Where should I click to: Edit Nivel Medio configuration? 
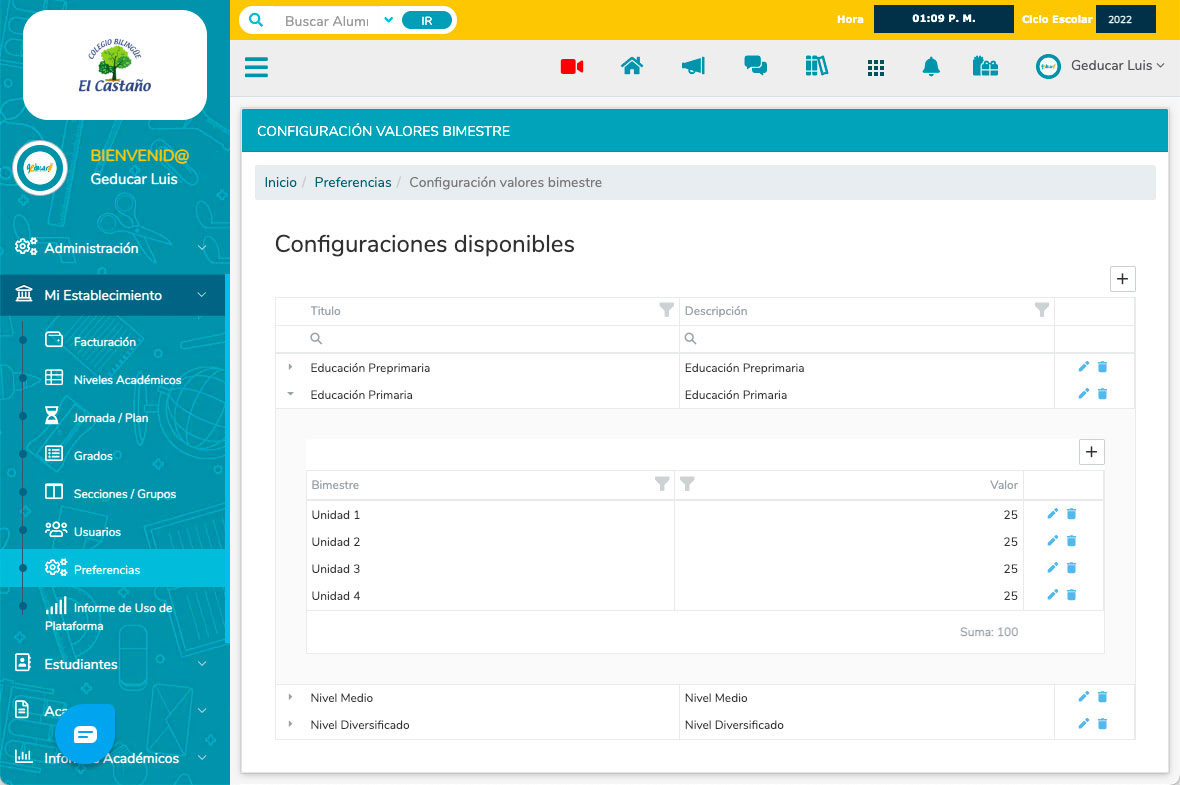tap(1084, 697)
